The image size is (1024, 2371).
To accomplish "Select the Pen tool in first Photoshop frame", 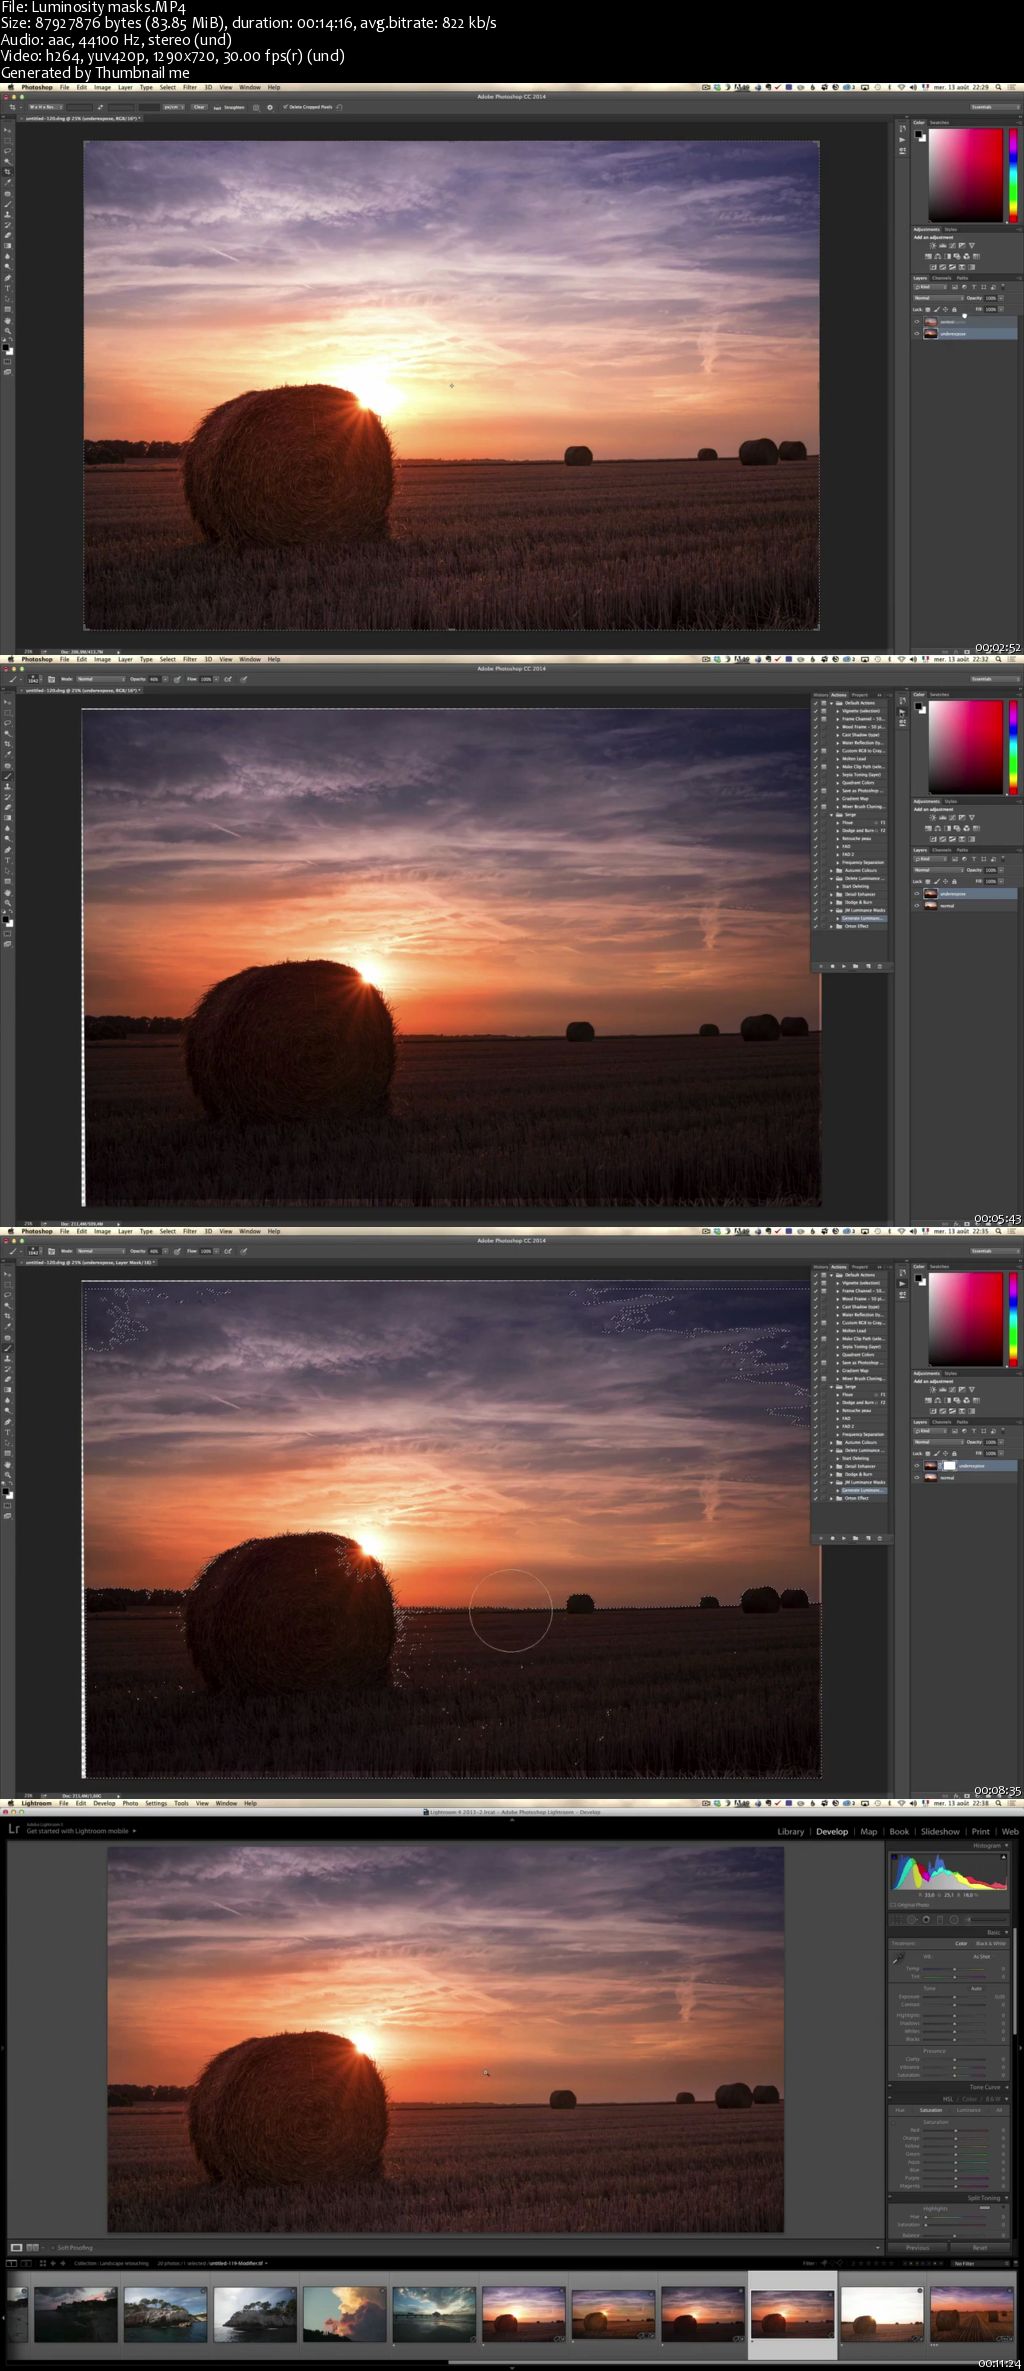I will point(8,278).
